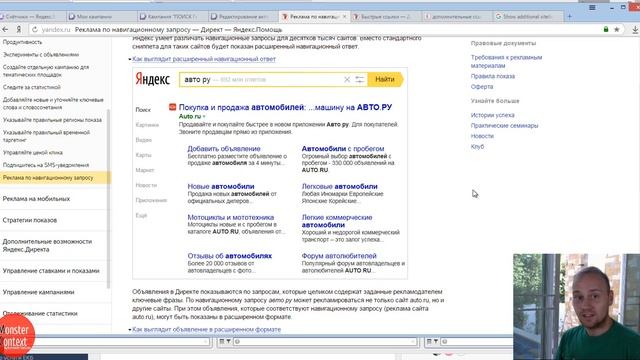The height and width of the screenshot is (360, 640).
Task: Click the red auto.ru favicon in example result
Action: (172, 107)
